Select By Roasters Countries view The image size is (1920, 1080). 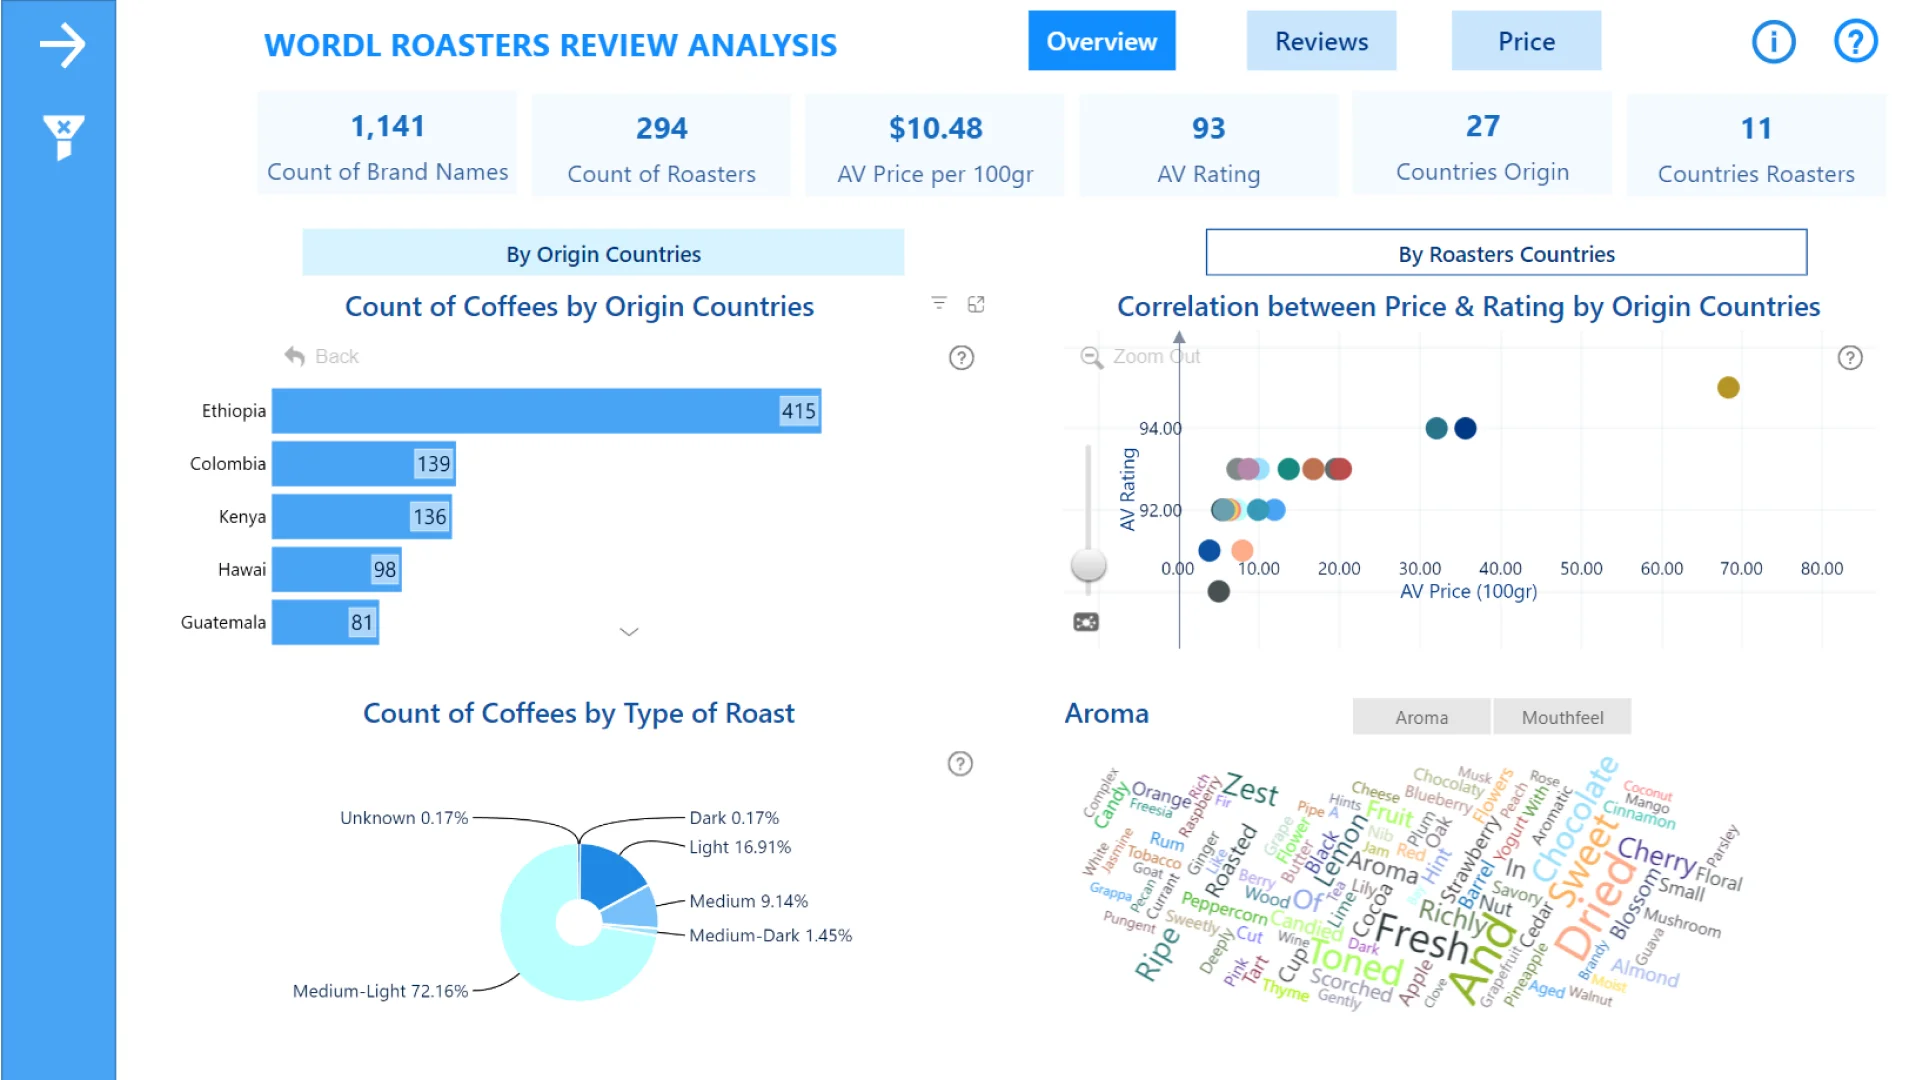(x=1506, y=253)
